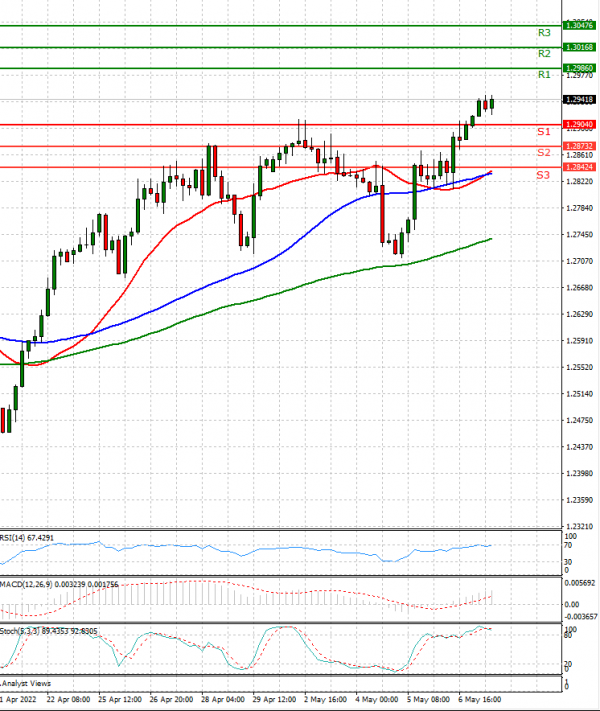The width and height of the screenshot is (600, 711).
Task: Click the 29 Apr 12:00 time label
Action: click(x=274, y=700)
